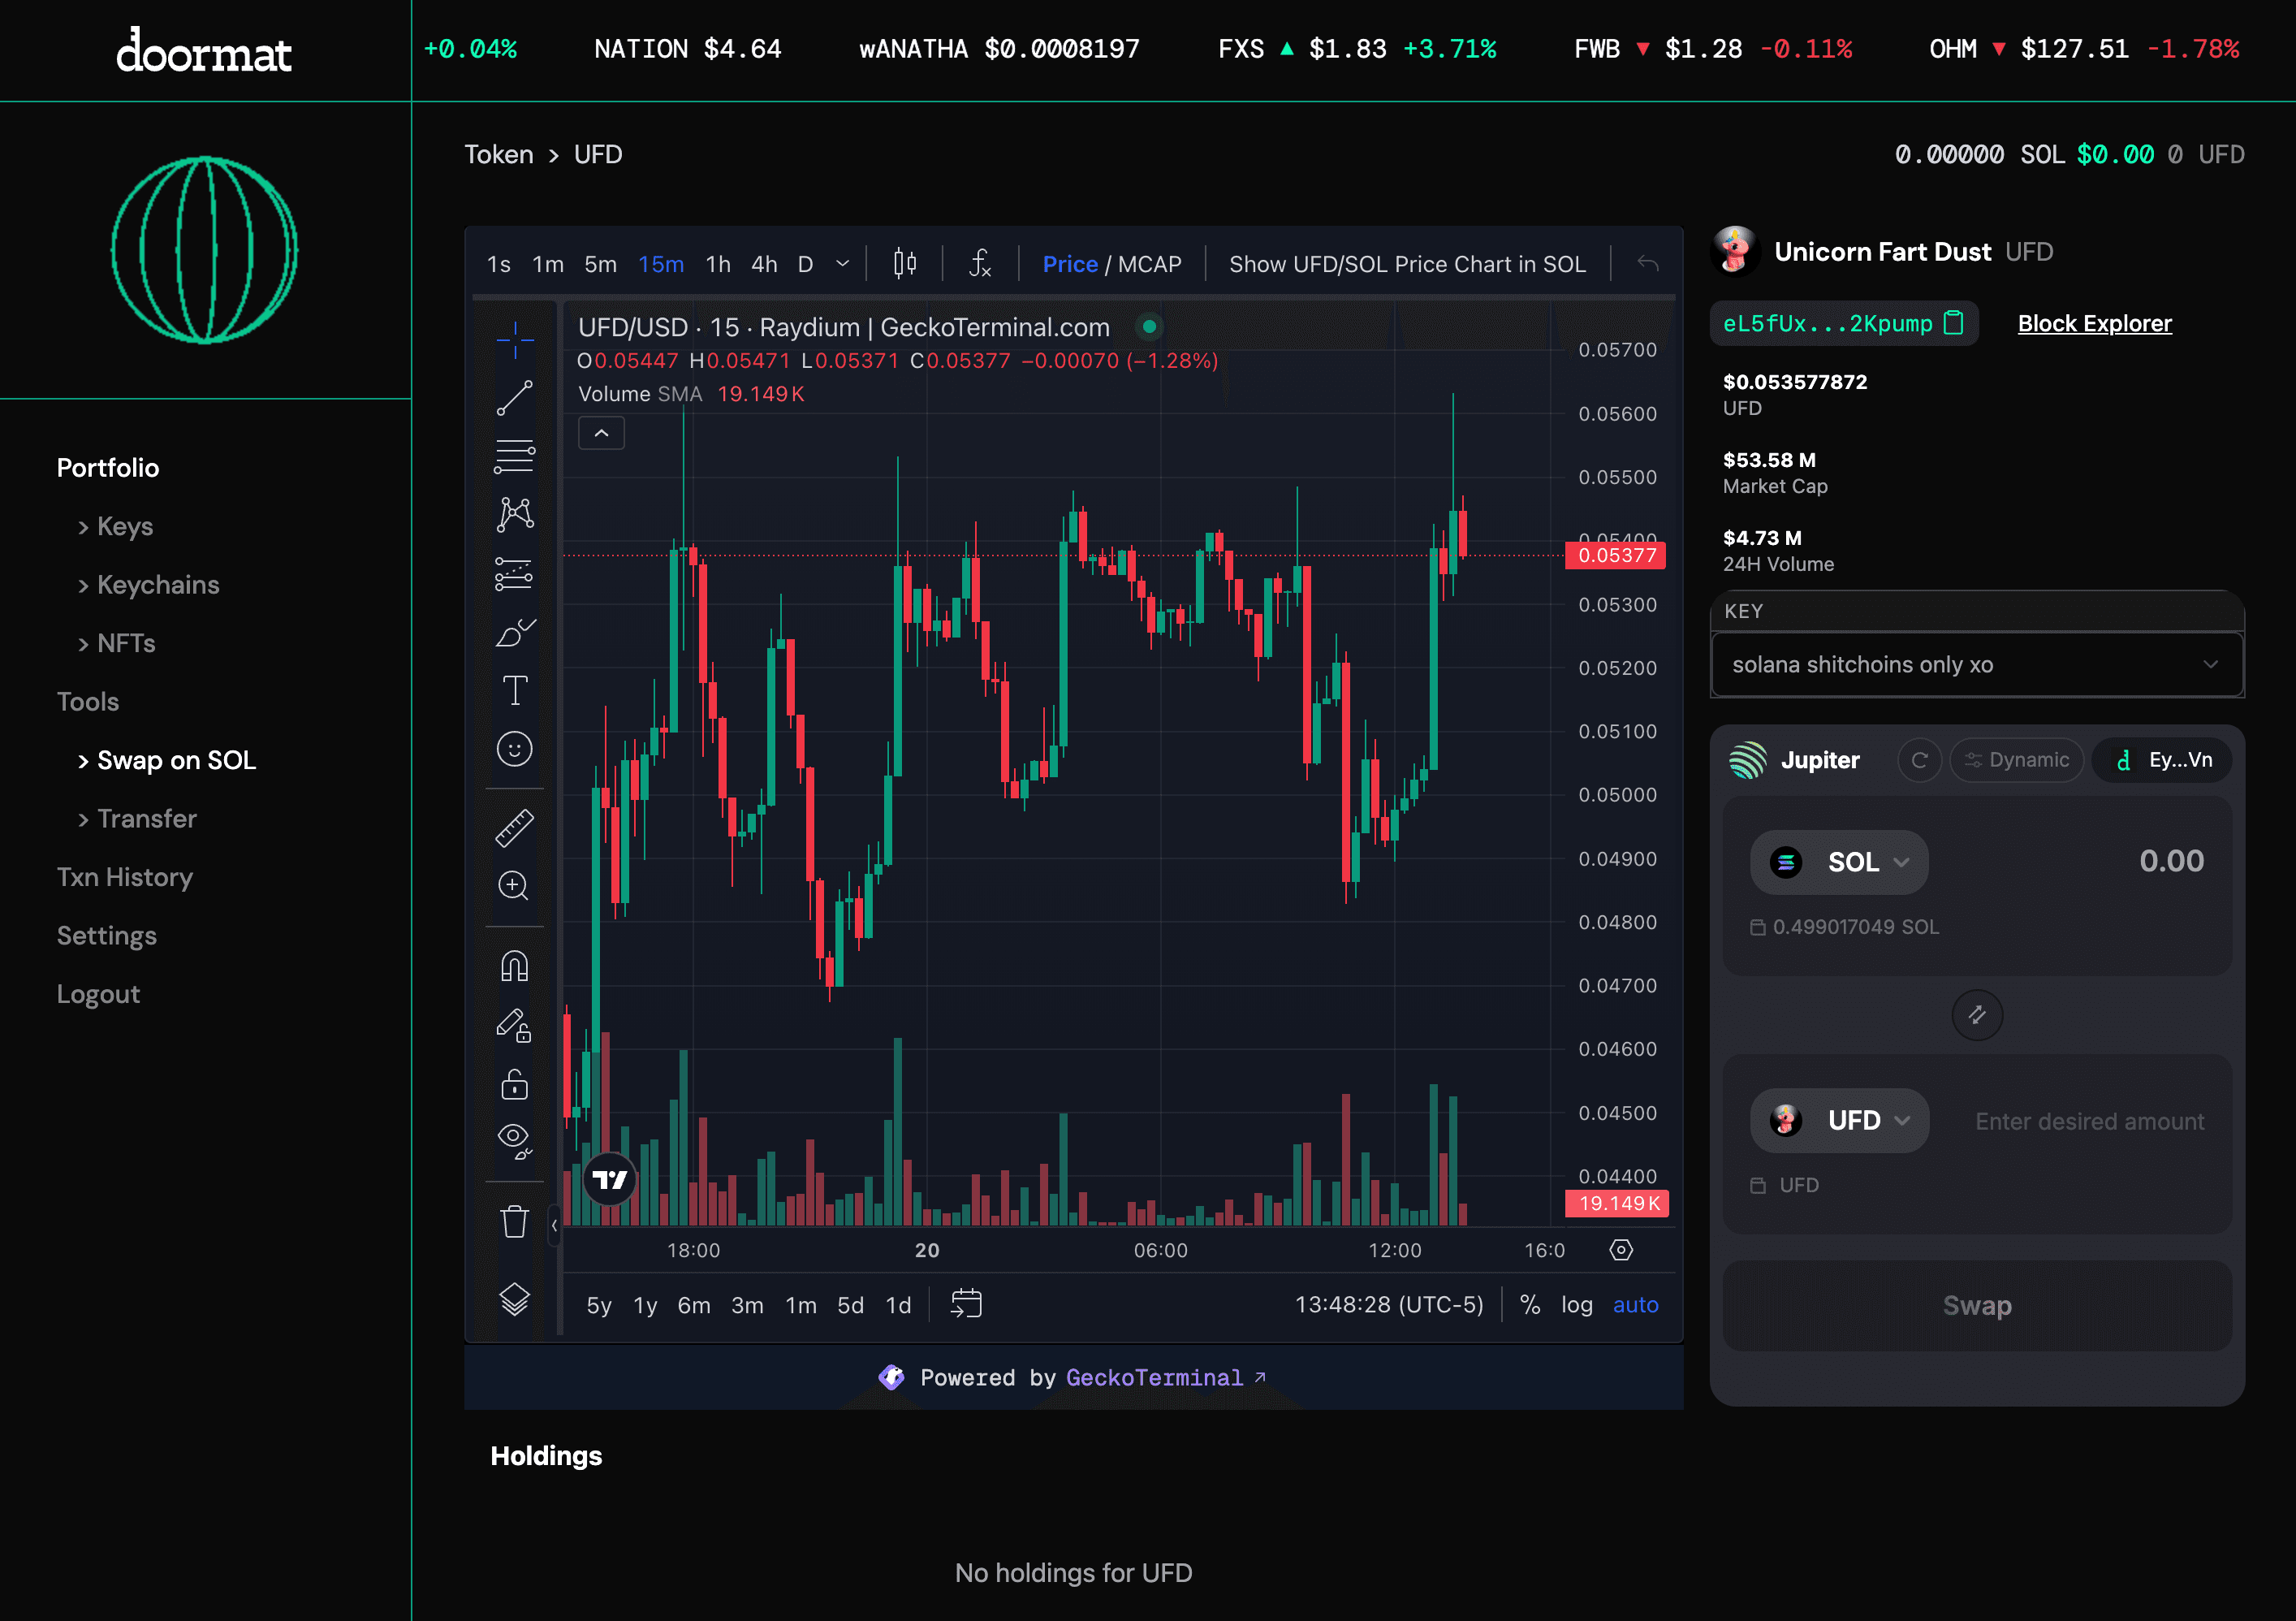Toggle percent scale on the chart

(x=1529, y=1305)
